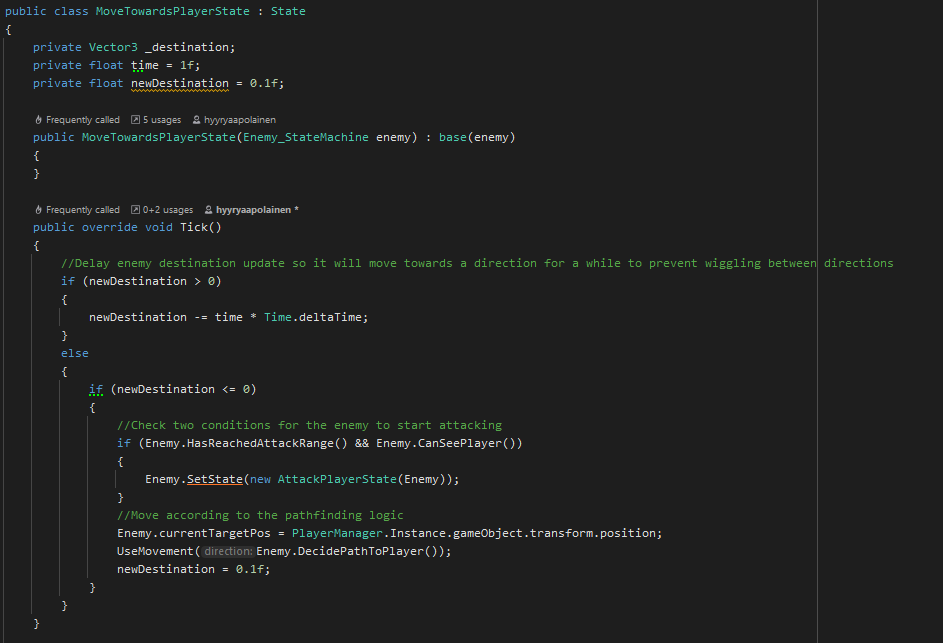This screenshot has height=643, width=943.
Task: Click the 'direction:' inlay parameter hint
Action: 227,552
